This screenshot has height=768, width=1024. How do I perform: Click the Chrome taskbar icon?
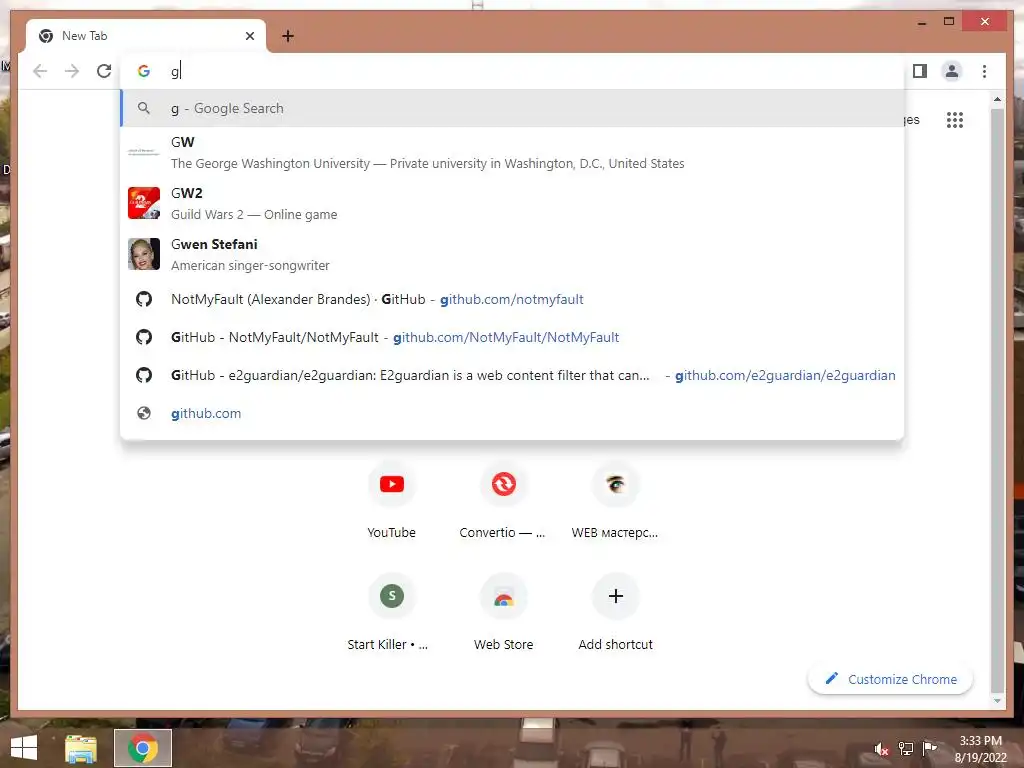point(143,748)
